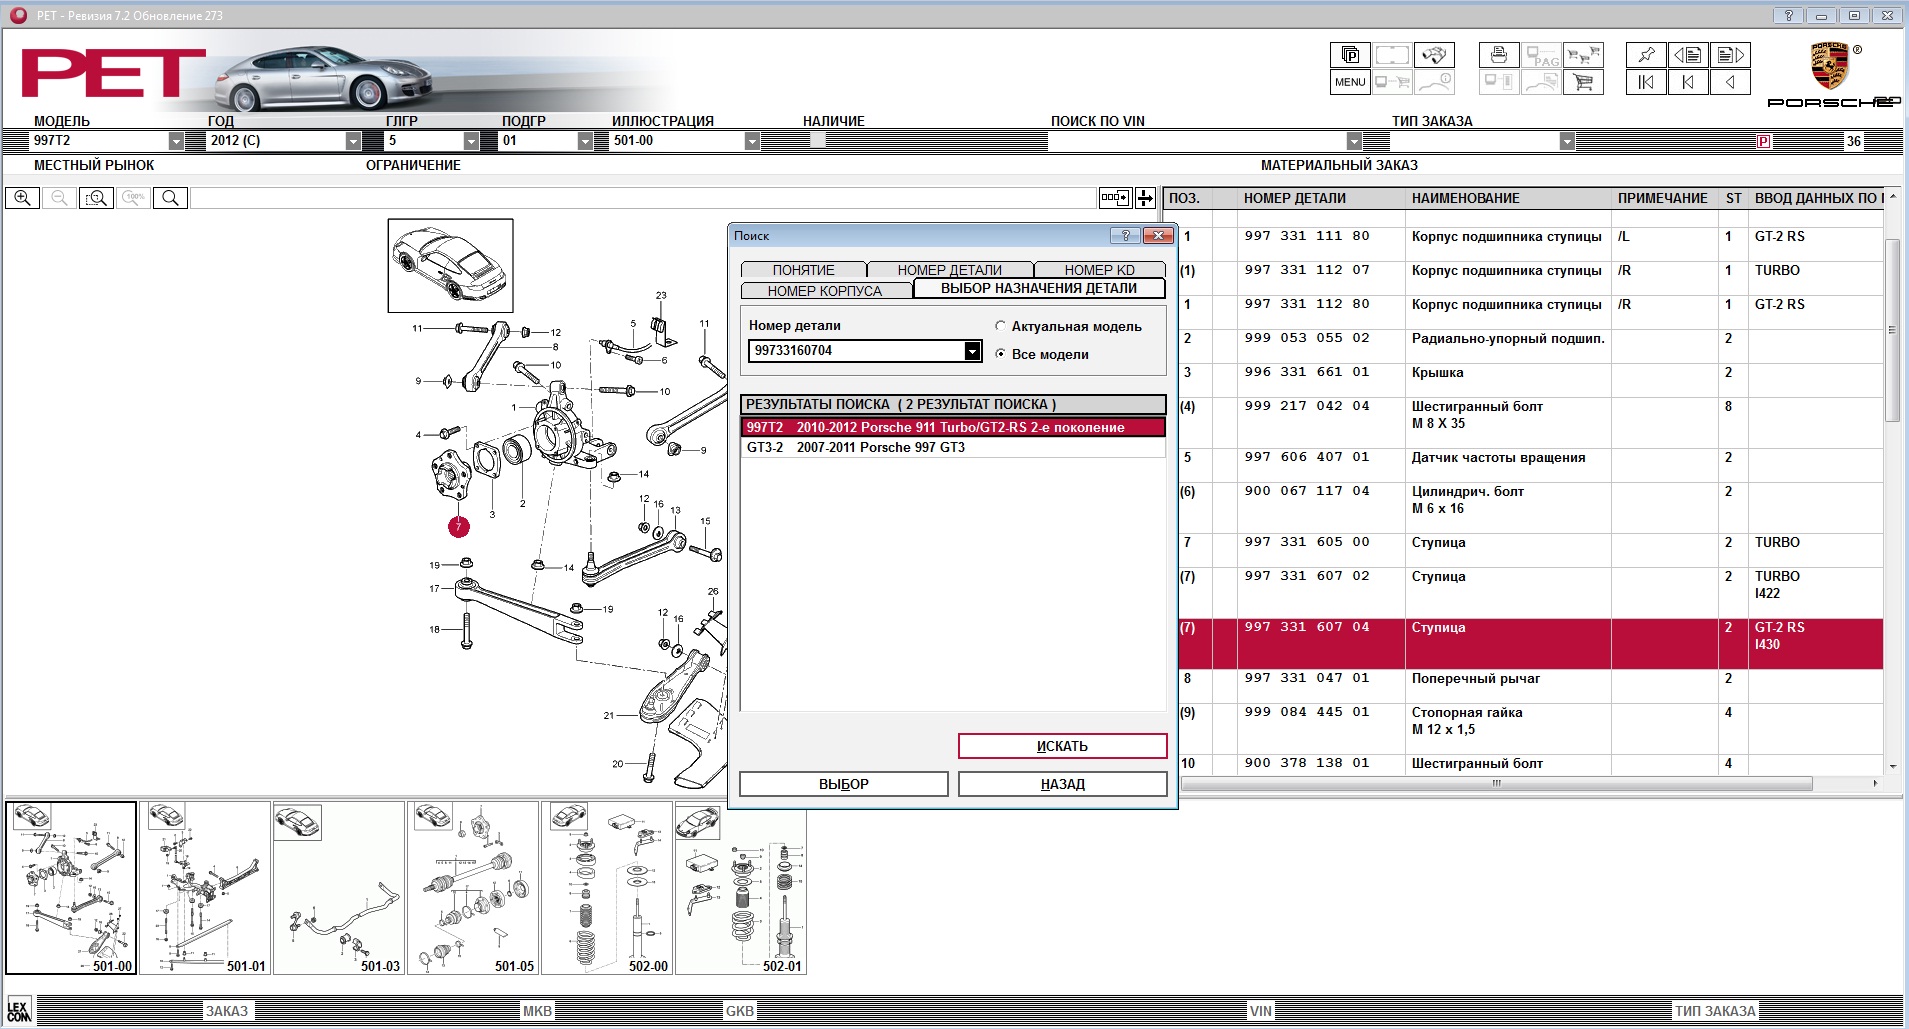Click the printer icon
Image resolution: width=1909 pixels, height=1029 pixels.
point(1499,55)
